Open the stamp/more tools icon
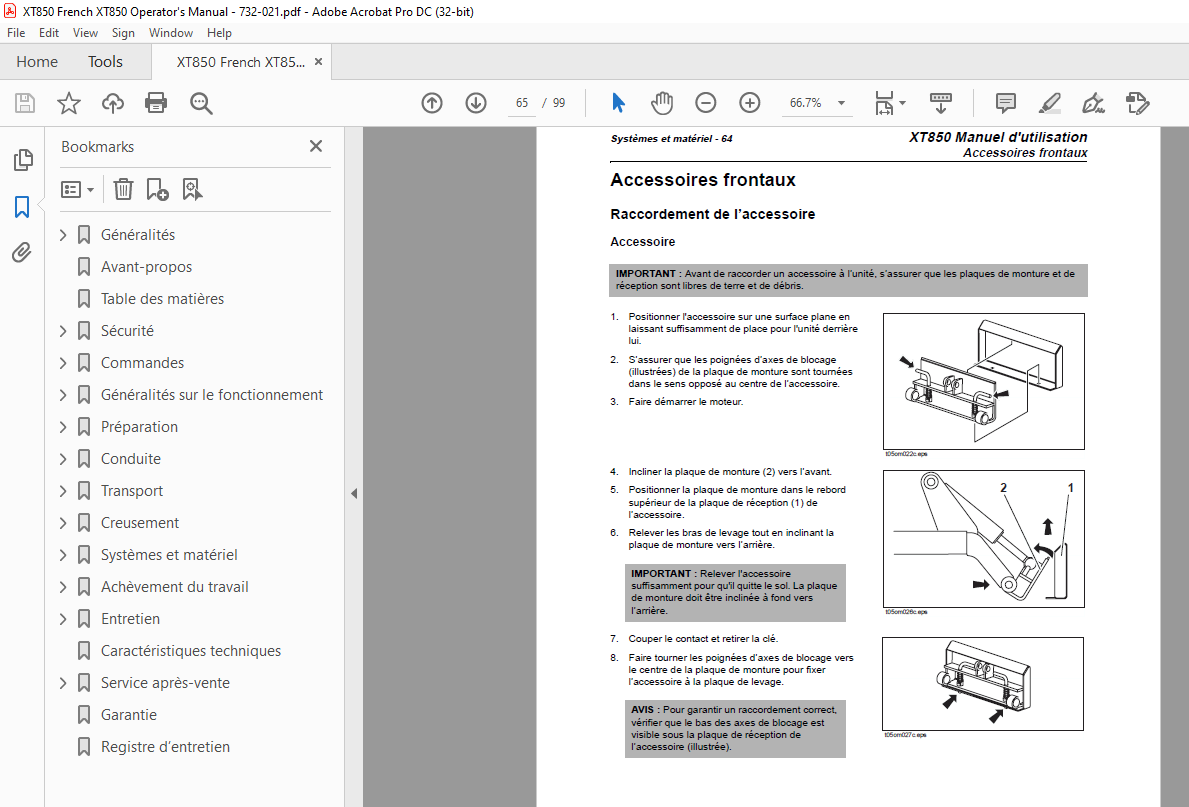1189x807 pixels. (x=1137, y=103)
